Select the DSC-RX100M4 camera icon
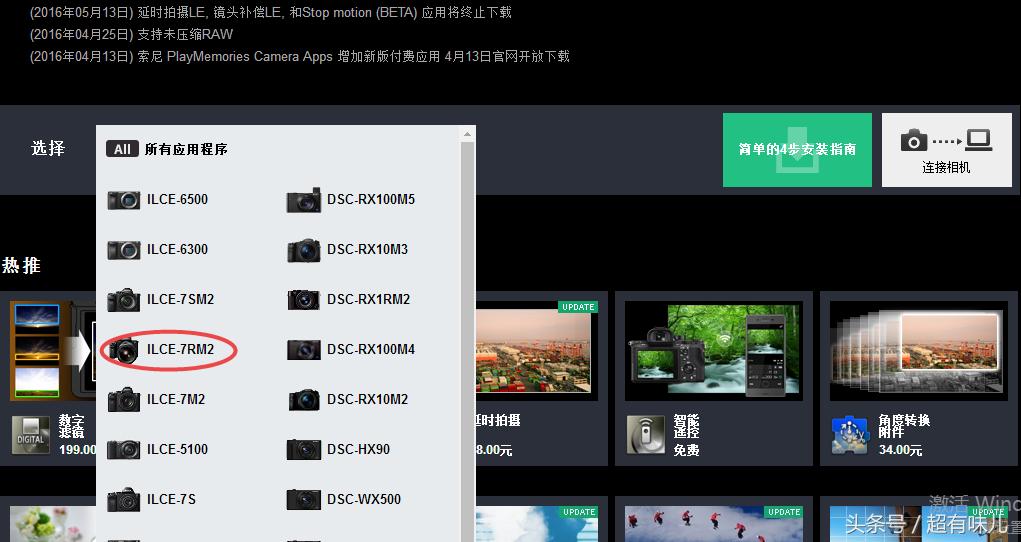The height and width of the screenshot is (542, 1021). point(304,350)
